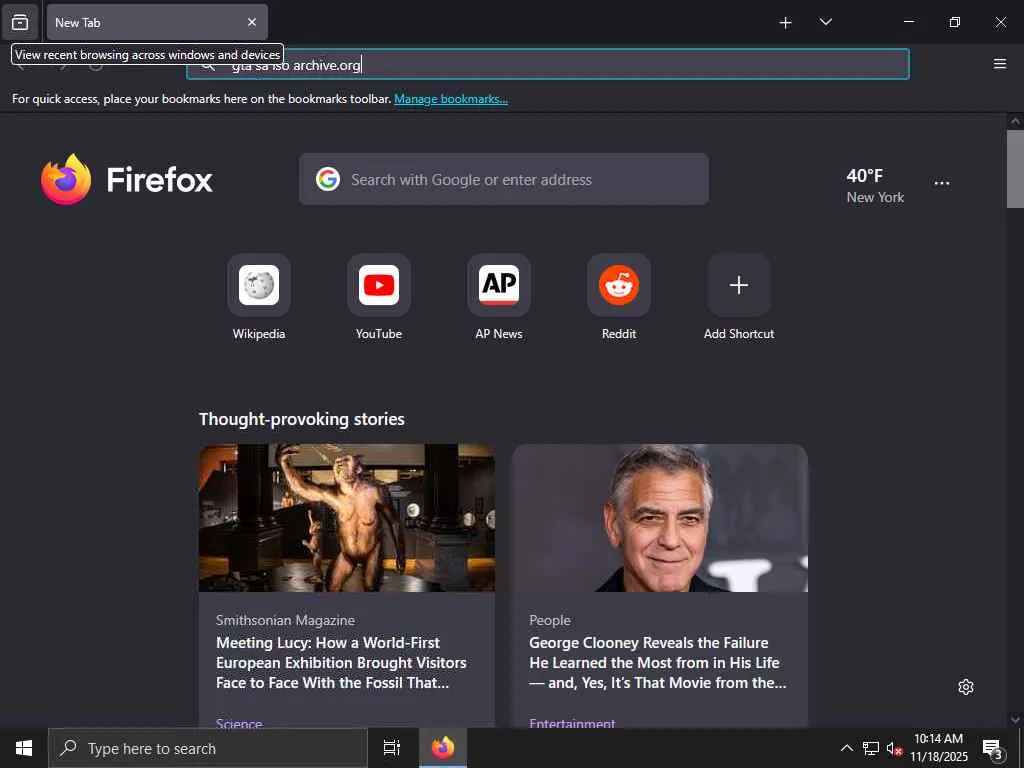Image resolution: width=1024 pixels, height=768 pixels.
Task: Open the AP News shortcut tile
Action: (x=499, y=297)
